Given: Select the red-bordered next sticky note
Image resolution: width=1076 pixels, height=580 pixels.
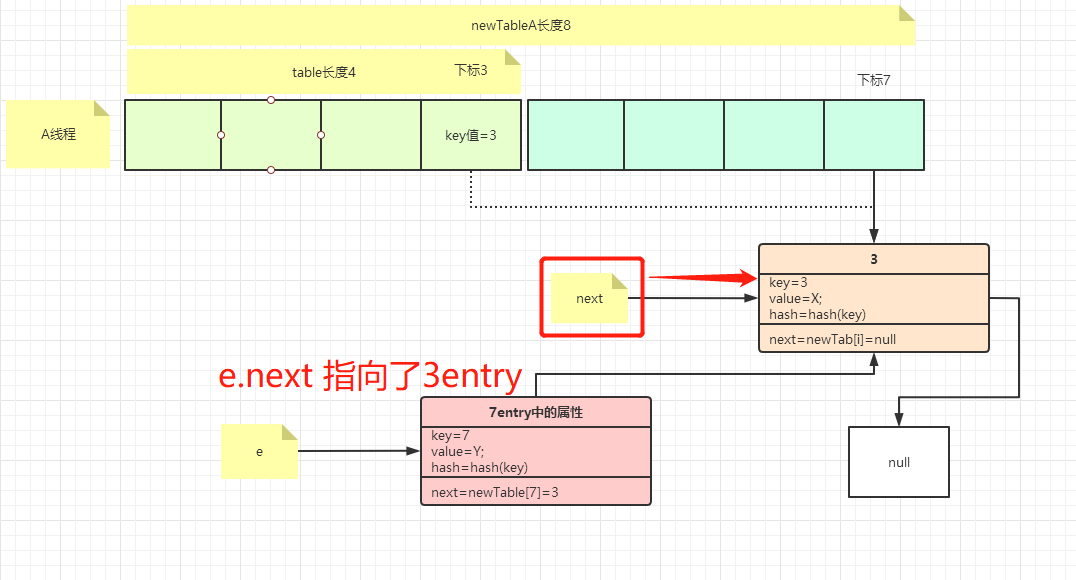Looking at the screenshot, I should coord(590,297).
